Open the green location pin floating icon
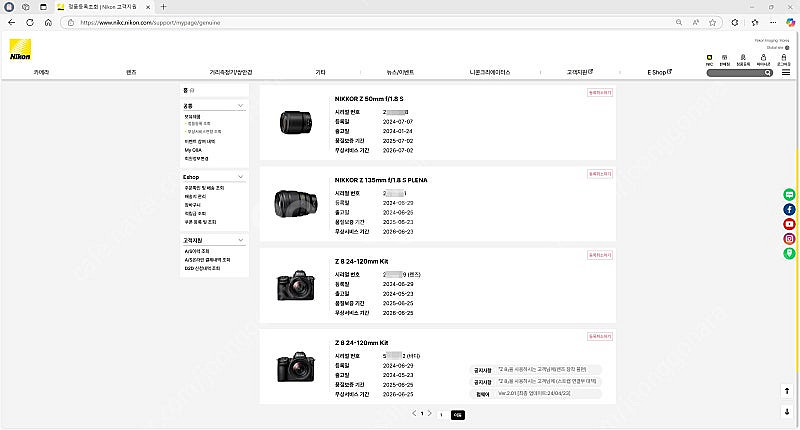 point(789,254)
